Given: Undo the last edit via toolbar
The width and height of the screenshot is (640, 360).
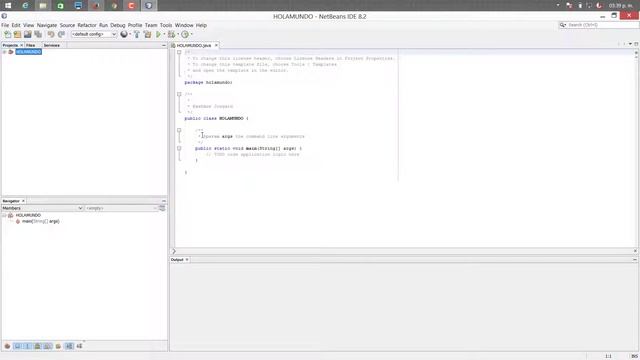Looking at the screenshot, I should [x=51, y=35].
